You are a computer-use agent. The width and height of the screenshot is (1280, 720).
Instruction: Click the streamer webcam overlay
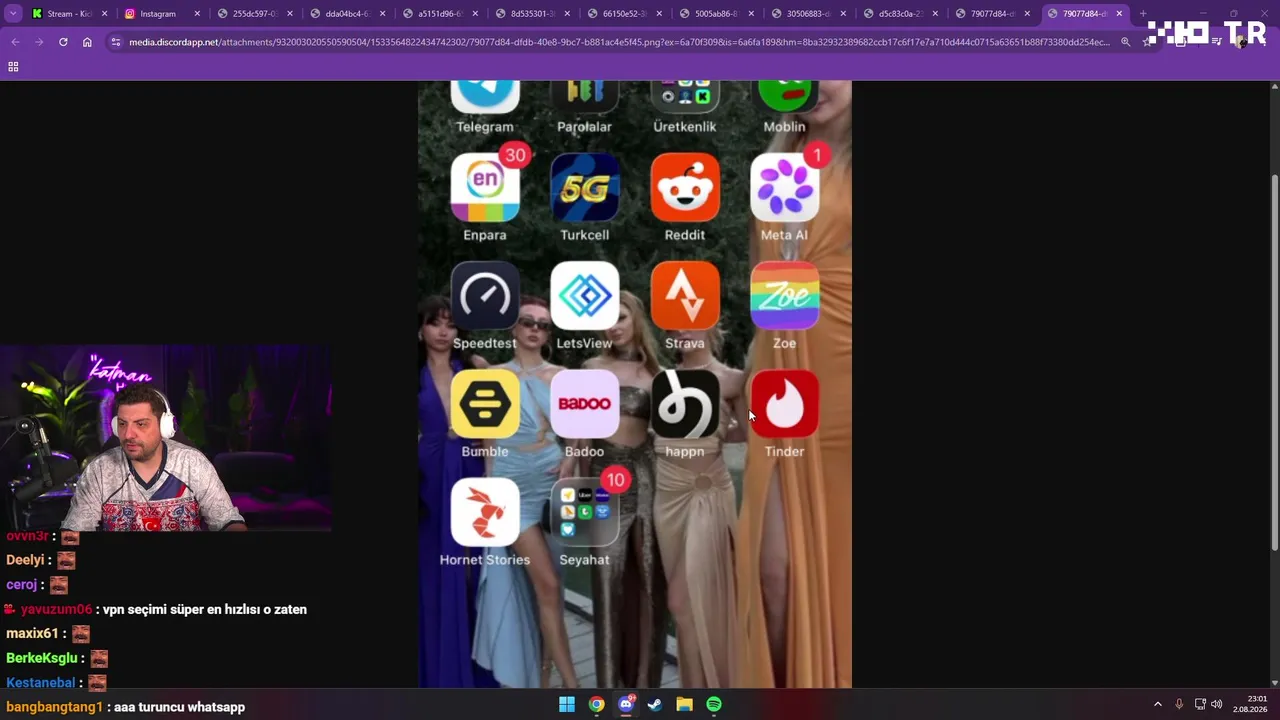click(x=166, y=438)
